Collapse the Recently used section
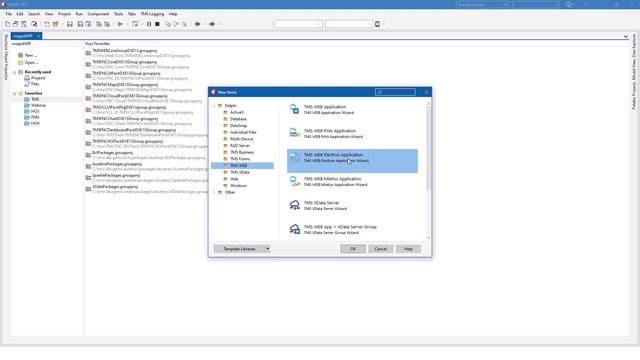Viewport: 640px width, 360px height. 15,72
